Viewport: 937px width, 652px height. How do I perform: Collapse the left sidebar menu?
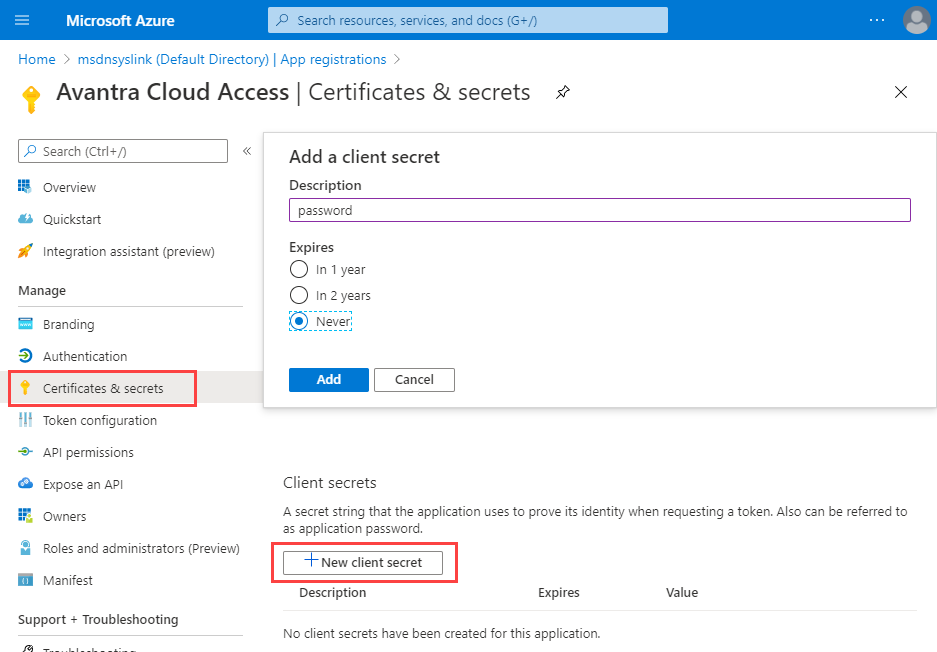pyautogui.click(x=247, y=151)
